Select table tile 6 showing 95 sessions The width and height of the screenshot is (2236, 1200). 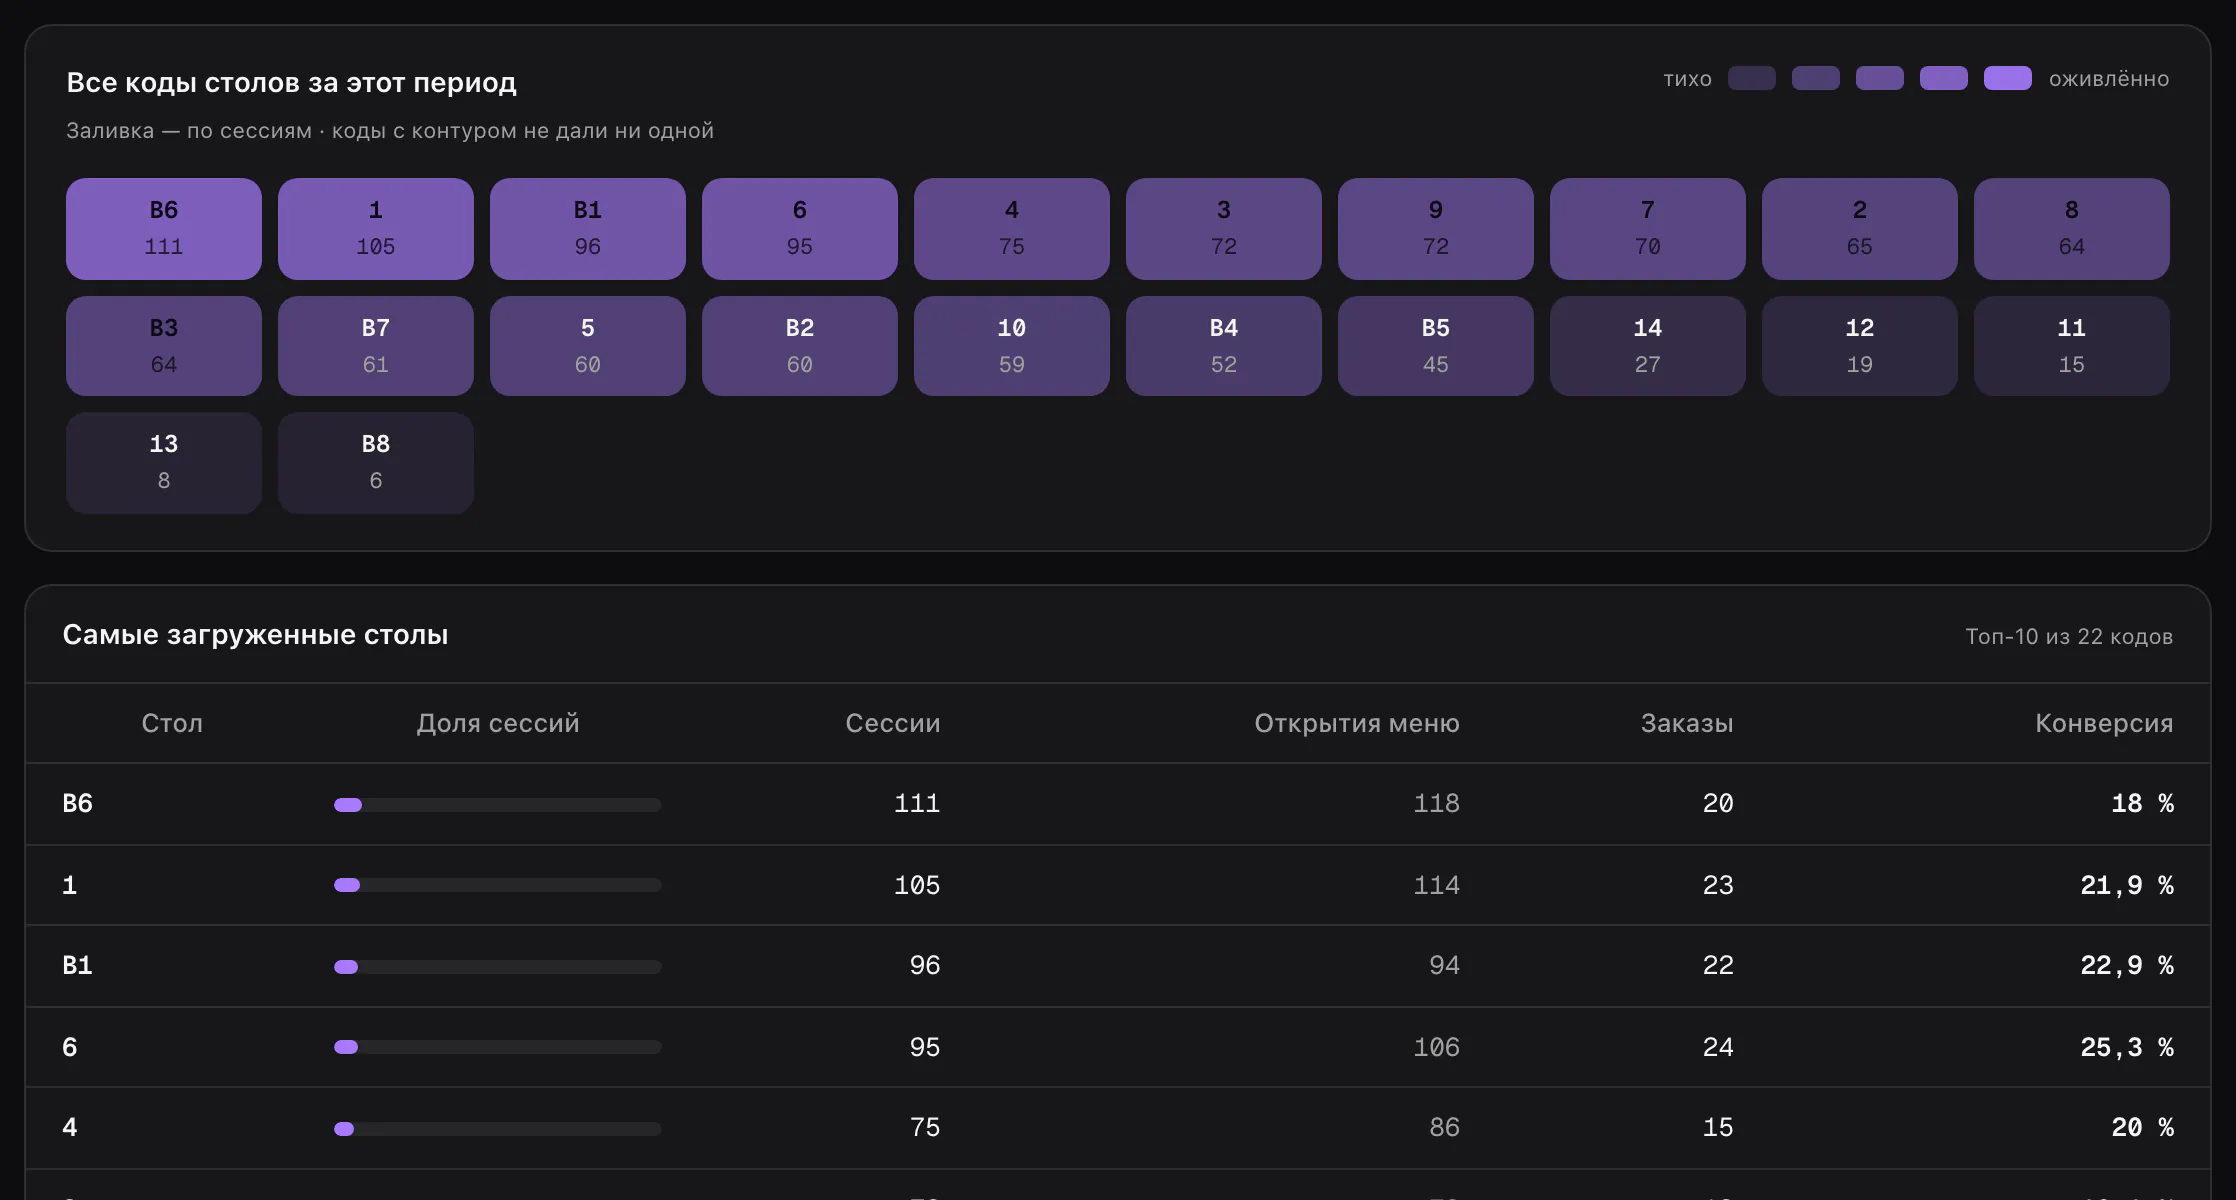pyautogui.click(x=800, y=229)
